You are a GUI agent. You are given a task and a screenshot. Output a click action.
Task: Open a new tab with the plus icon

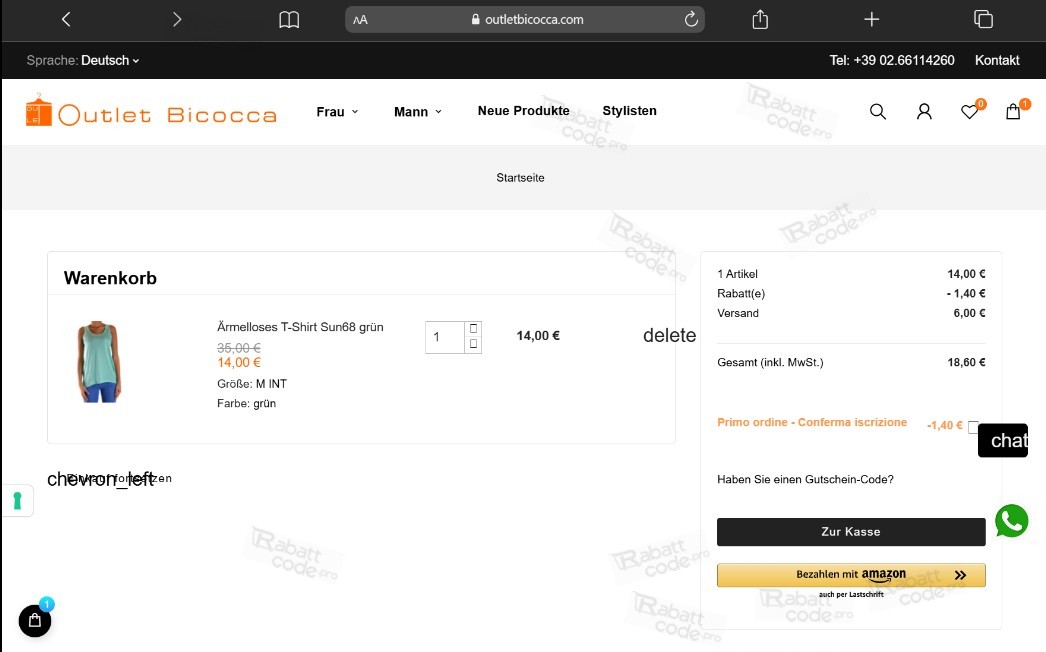click(871, 19)
